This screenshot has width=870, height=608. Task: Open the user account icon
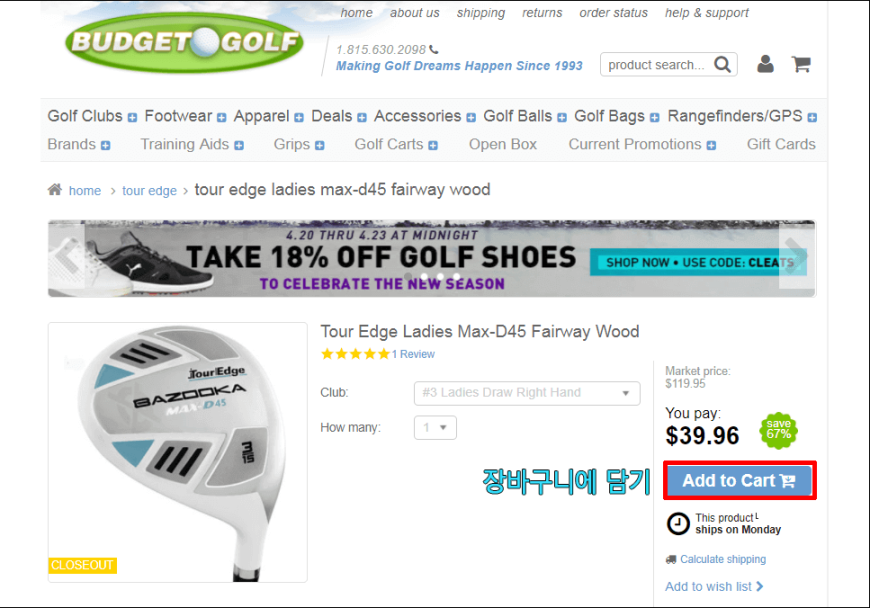tap(765, 64)
